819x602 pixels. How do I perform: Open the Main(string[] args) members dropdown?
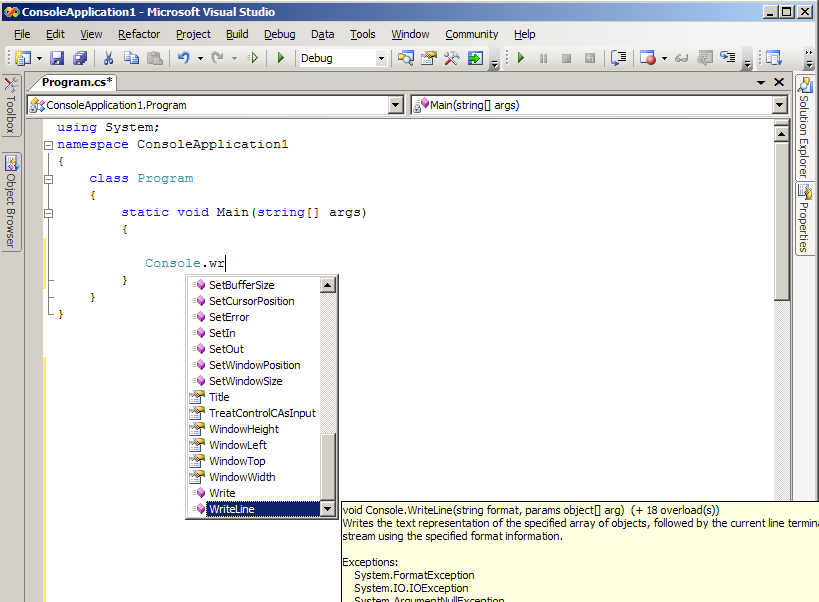pyautogui.click(x=779, y=105)
